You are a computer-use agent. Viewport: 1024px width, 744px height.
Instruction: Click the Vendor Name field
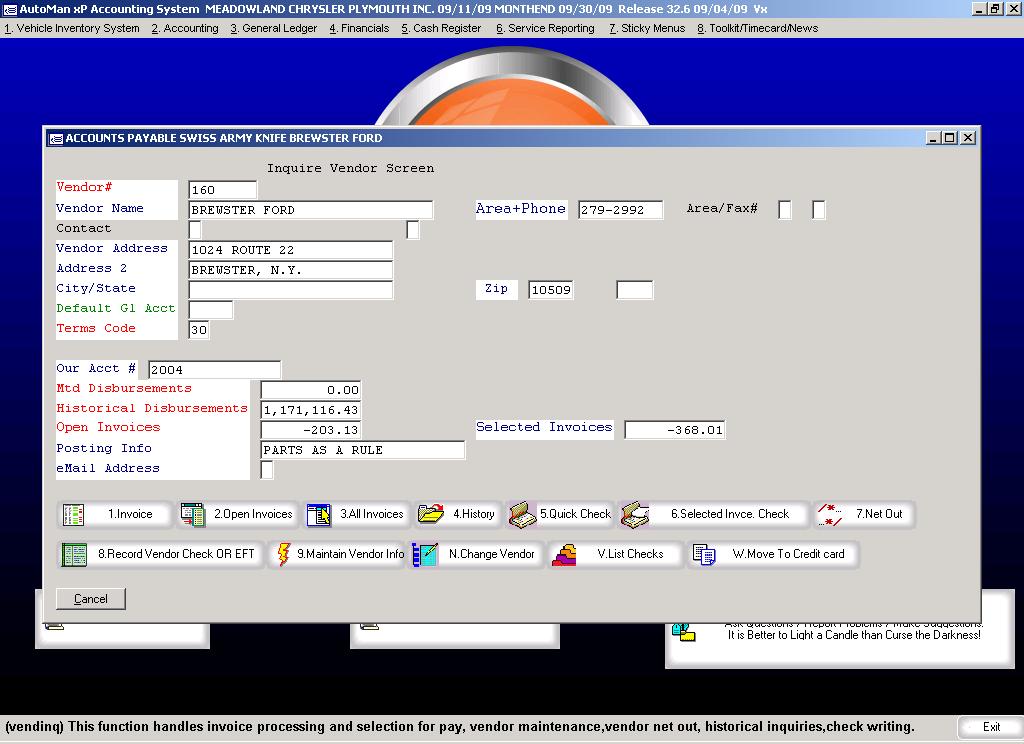(x=311, y=210)
